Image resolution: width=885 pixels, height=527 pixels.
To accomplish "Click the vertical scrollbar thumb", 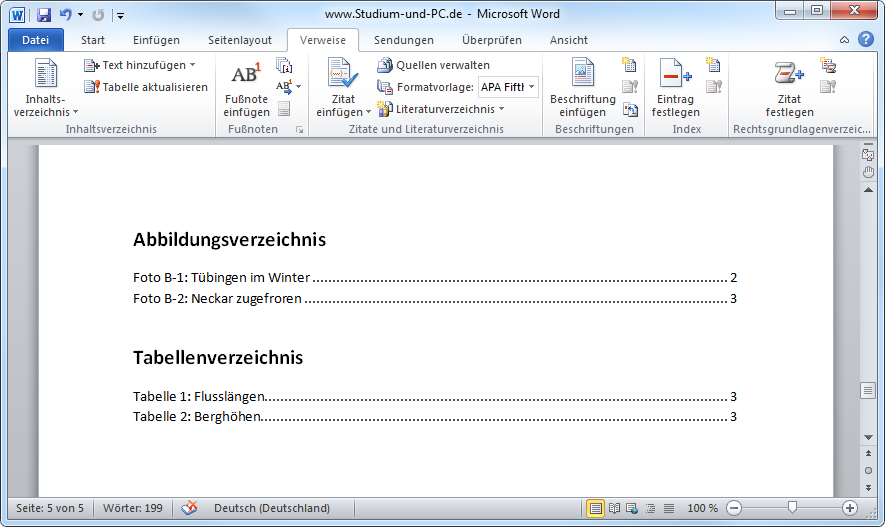I will [x=868, y=390].
